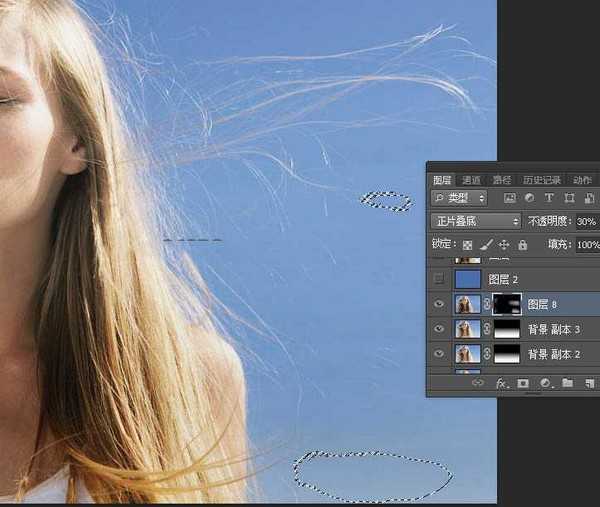Click the adjustment layer filter icon
Viewport: 600px width, 507px height.
click(x=528, y=199)
